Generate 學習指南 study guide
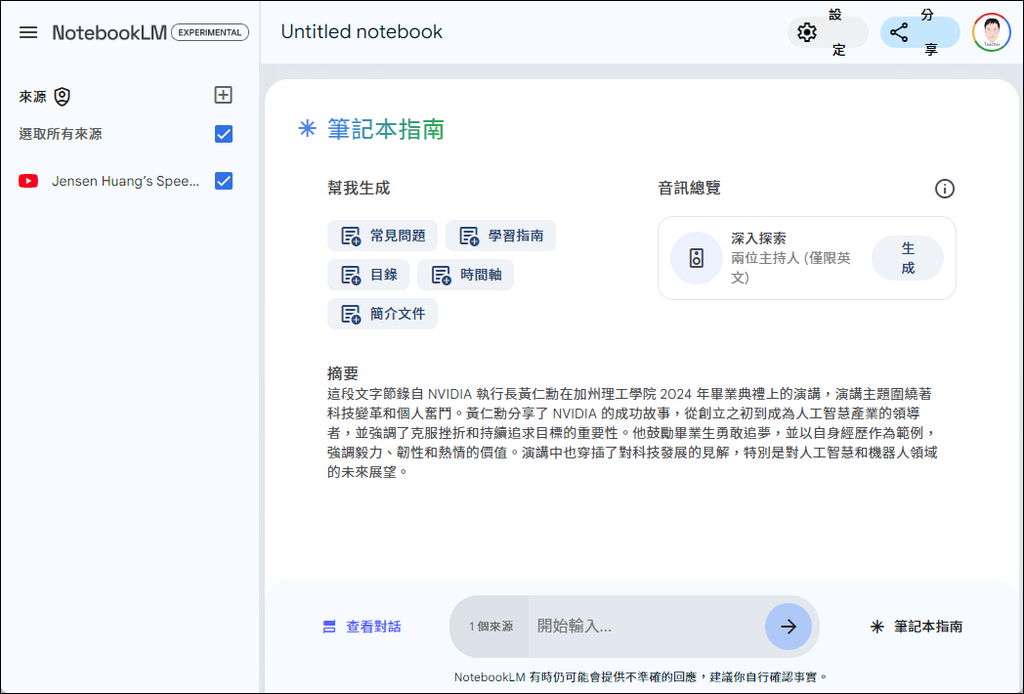 (x=500, y=236)
